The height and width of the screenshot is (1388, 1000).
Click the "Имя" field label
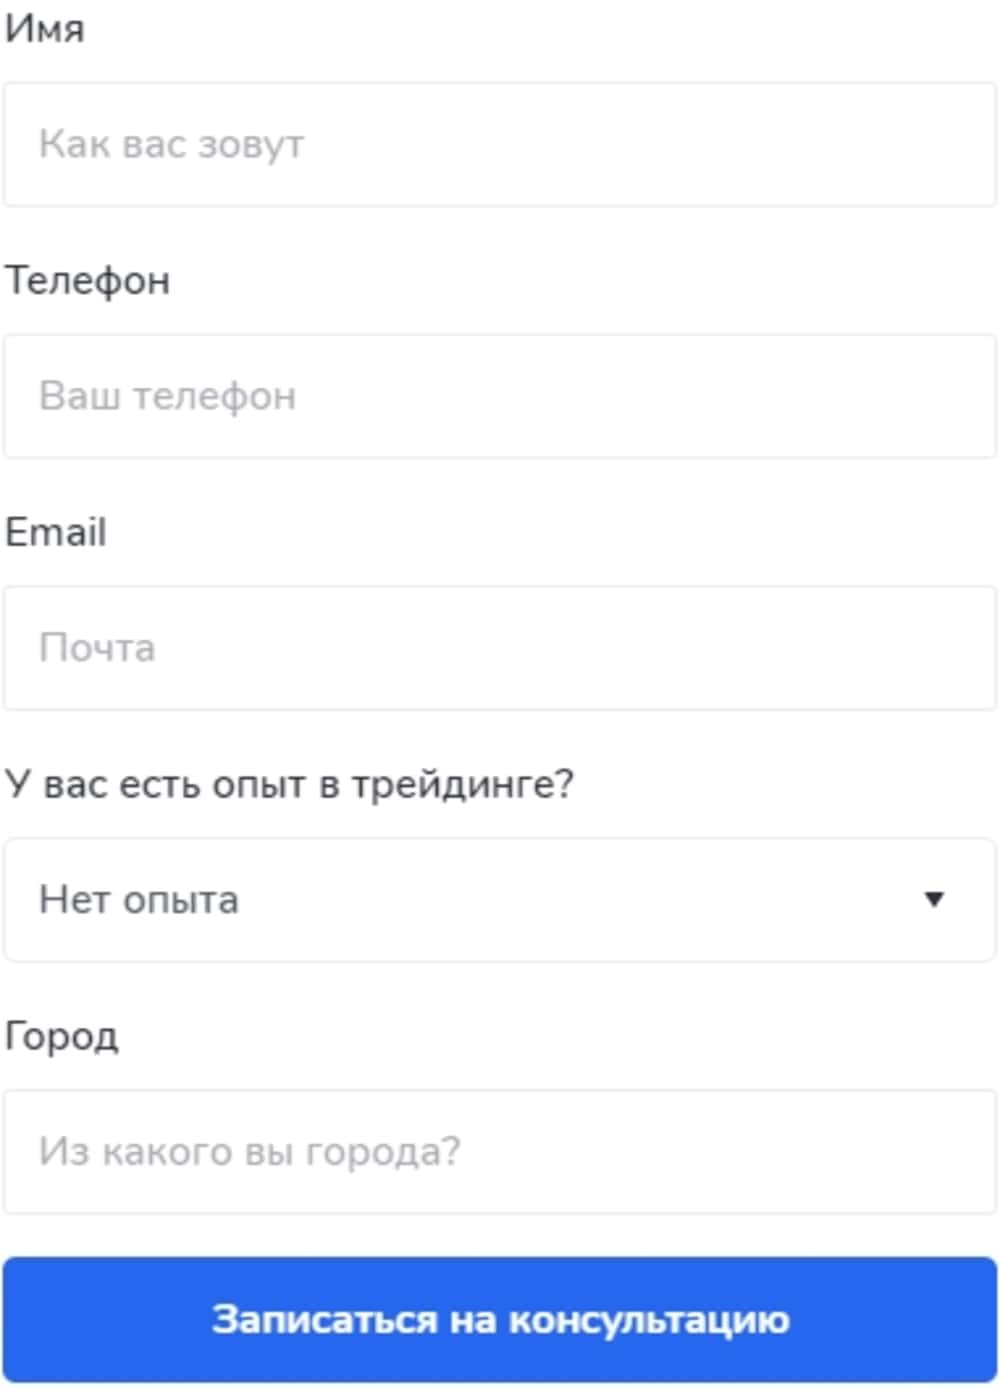(x=45, y=29)
